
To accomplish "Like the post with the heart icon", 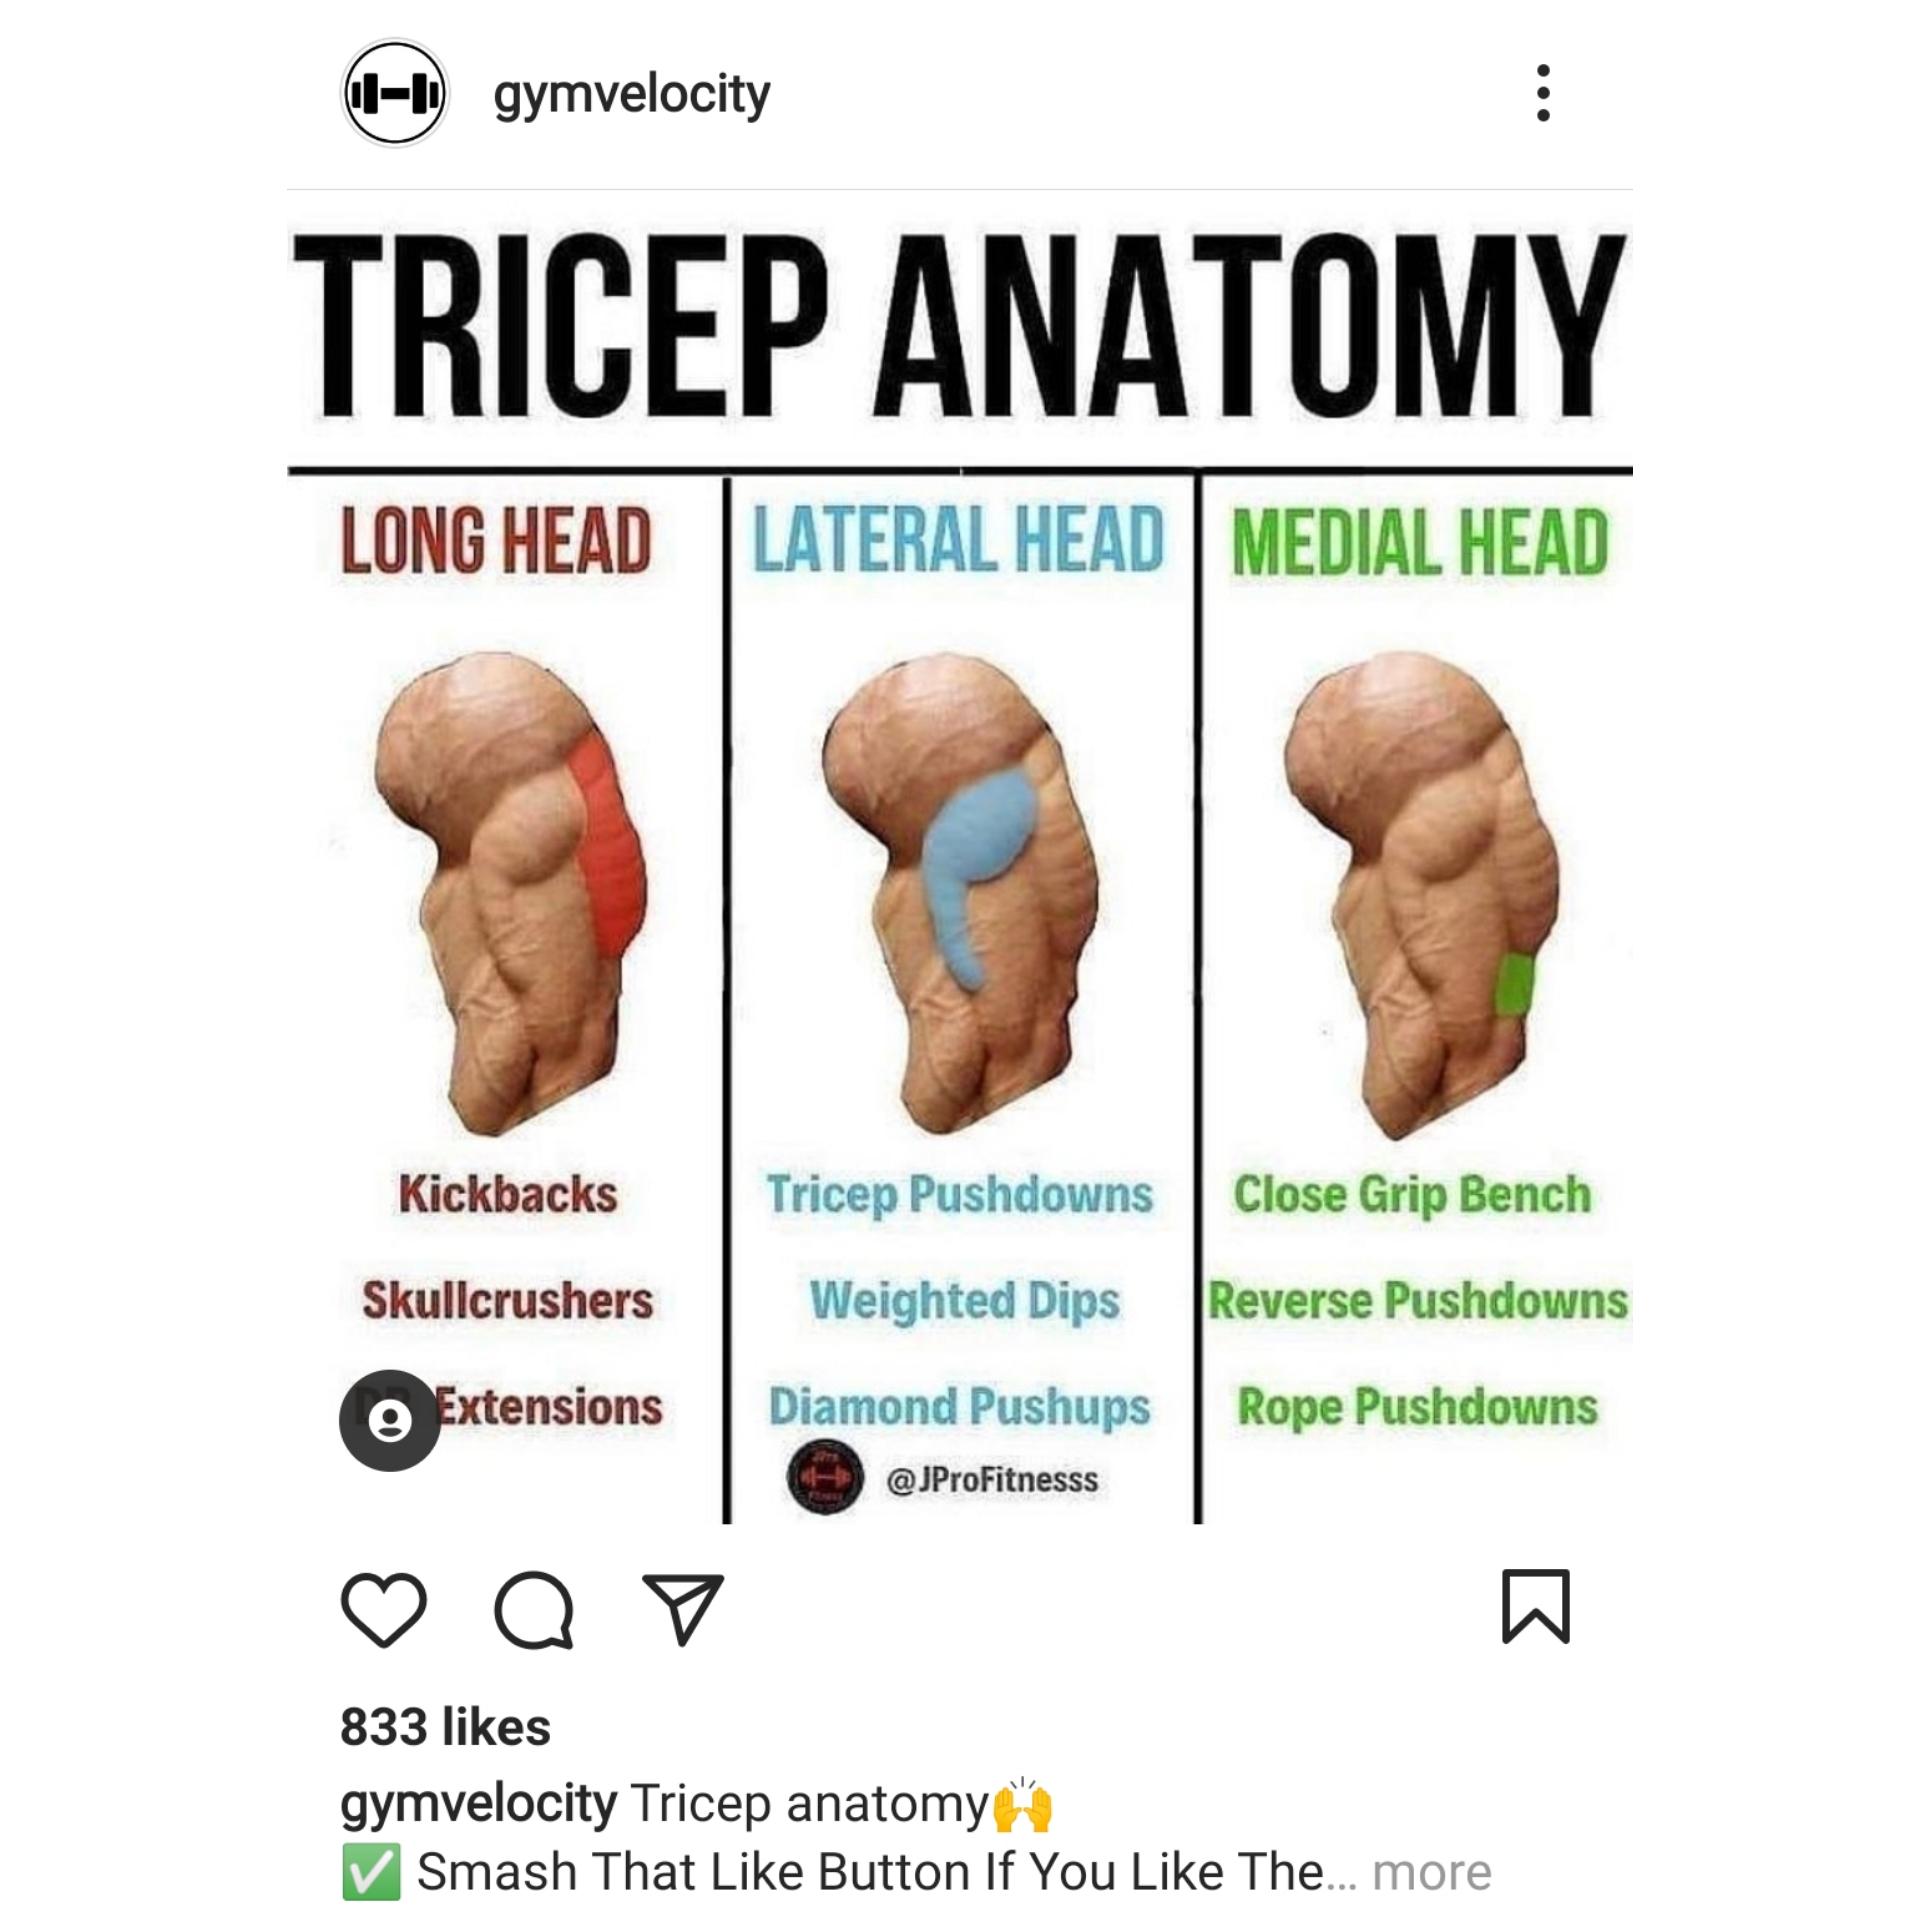I will click(x=384, y=1610).
